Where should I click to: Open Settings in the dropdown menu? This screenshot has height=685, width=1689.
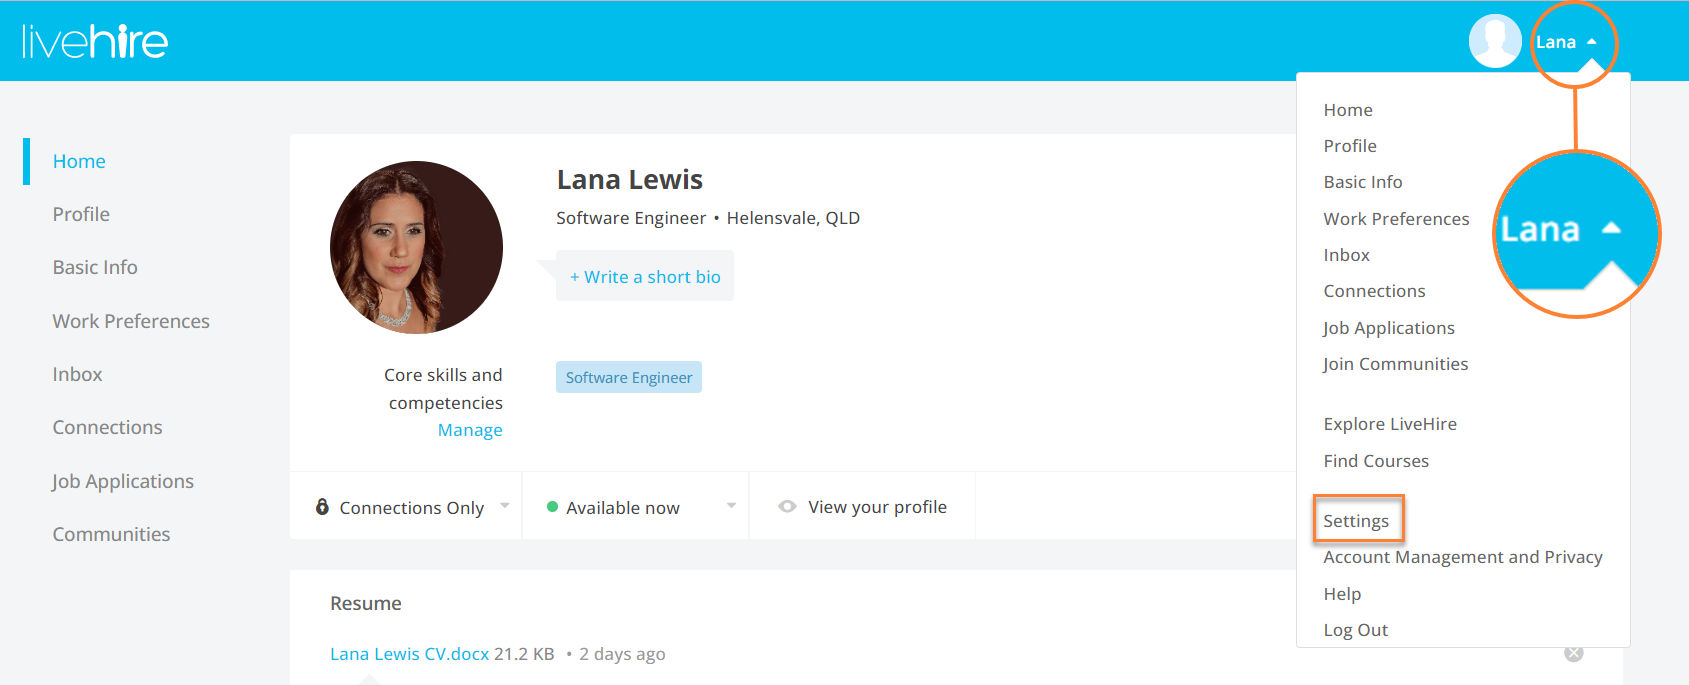pyautogui.click(x=1356, y=521)
